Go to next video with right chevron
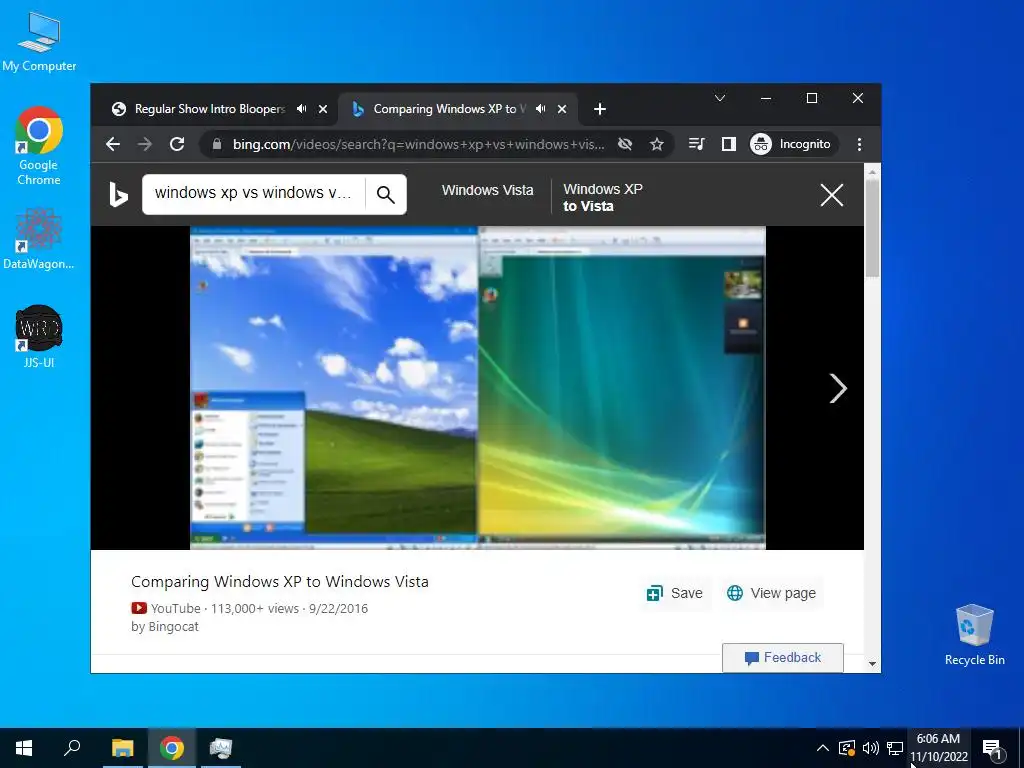1024x768 pixels. 838,389
